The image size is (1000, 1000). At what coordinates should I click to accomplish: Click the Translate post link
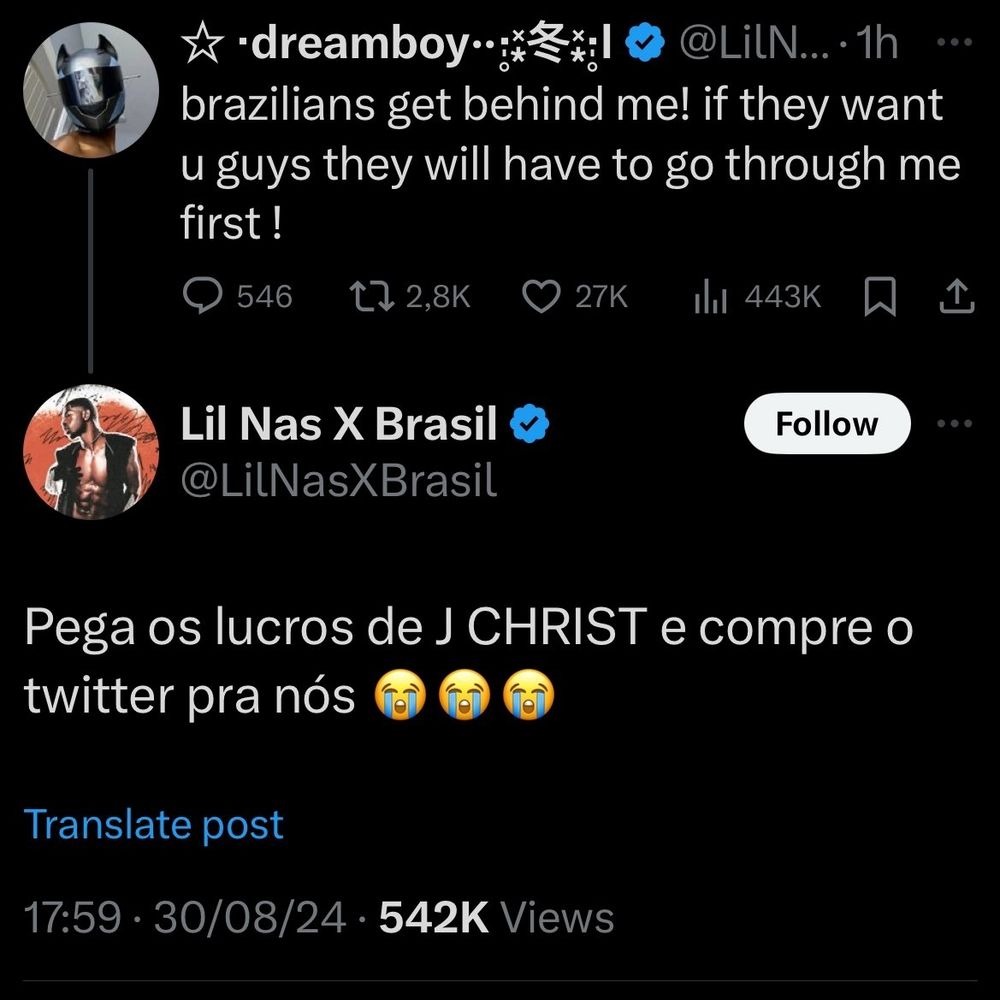[x=153, y=825]
